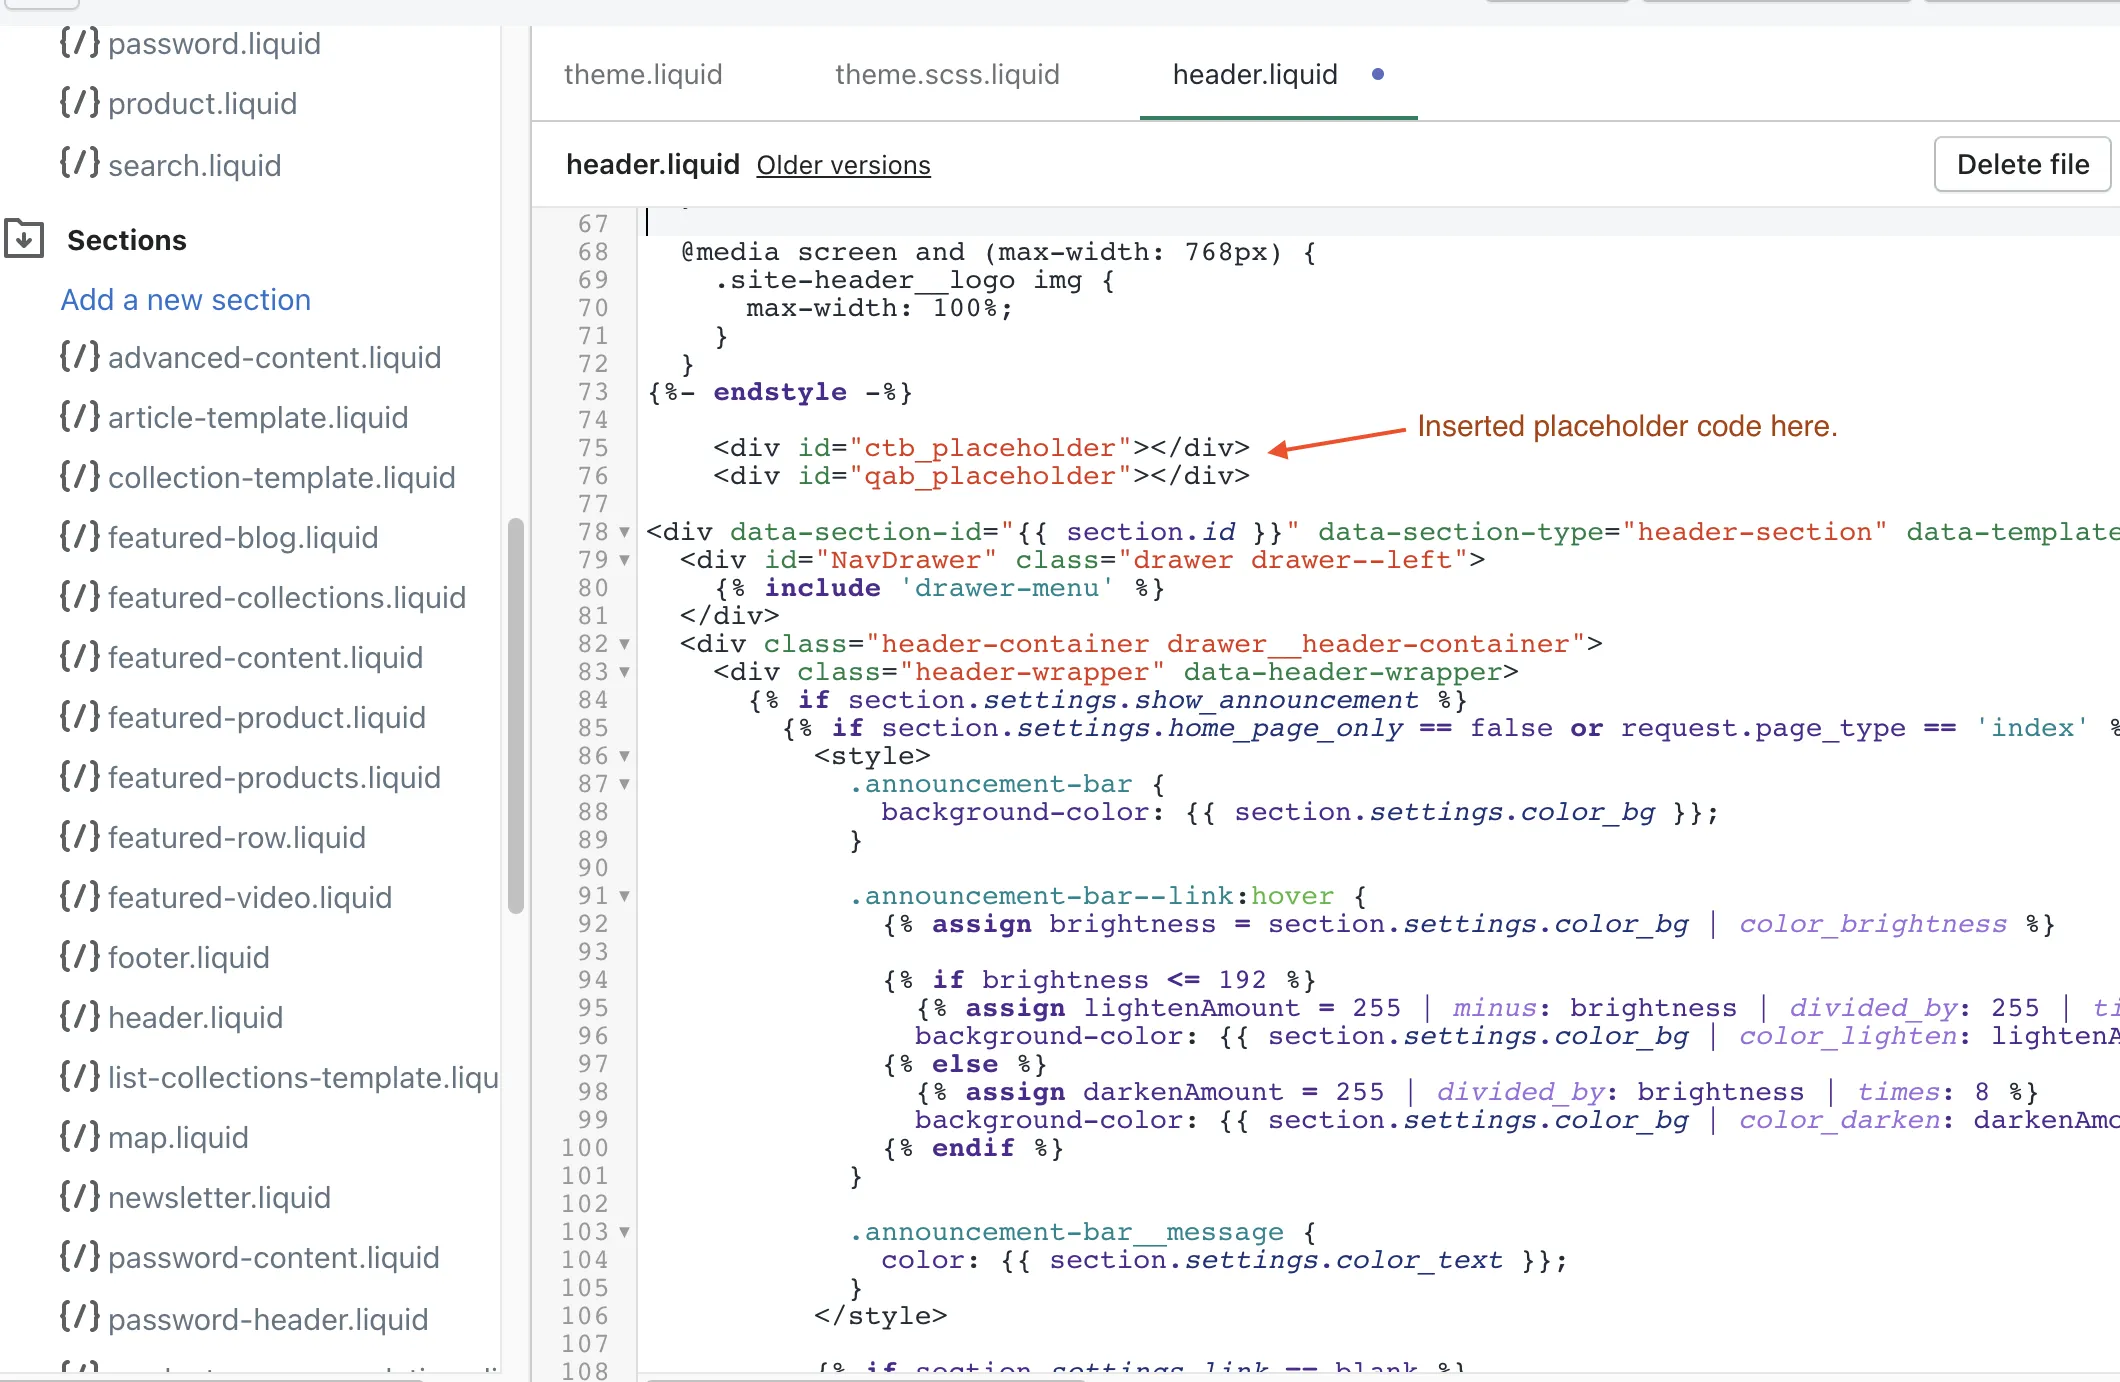This screenshot has width=2120, height=1382.
Task: Click the featured-content.liquid file icon
Action: pyautogui.click(x=80, y=657)
